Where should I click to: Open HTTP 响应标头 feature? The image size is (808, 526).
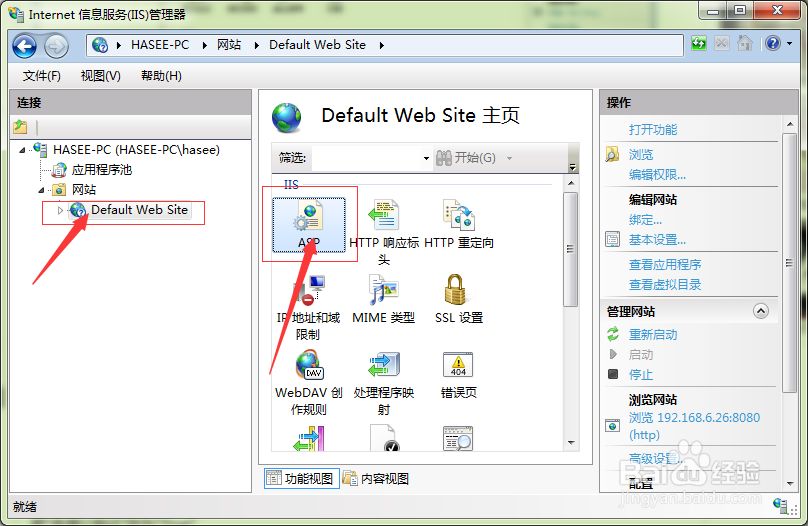pyautogui.click(x=384, y=232)
